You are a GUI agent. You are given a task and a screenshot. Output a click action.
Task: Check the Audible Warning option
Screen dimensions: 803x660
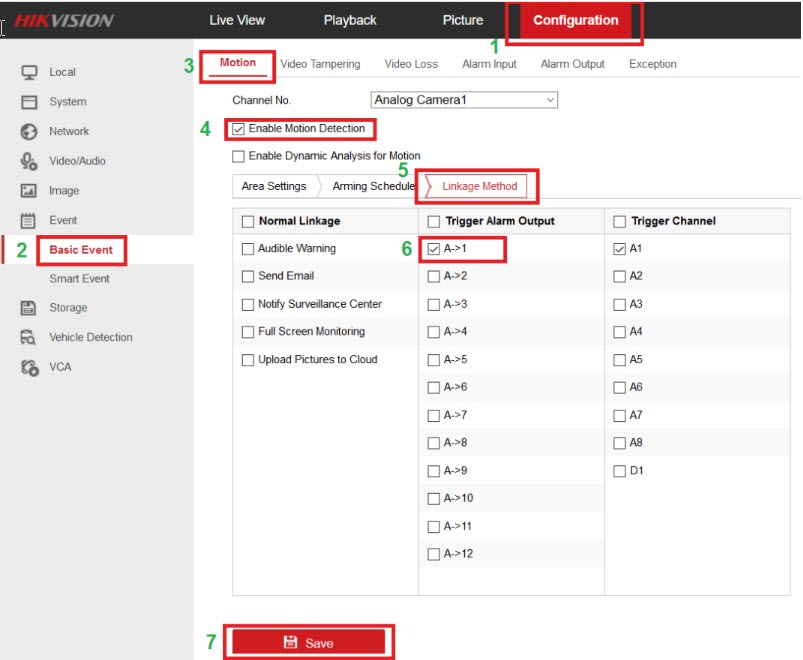[x=248, y=249]
